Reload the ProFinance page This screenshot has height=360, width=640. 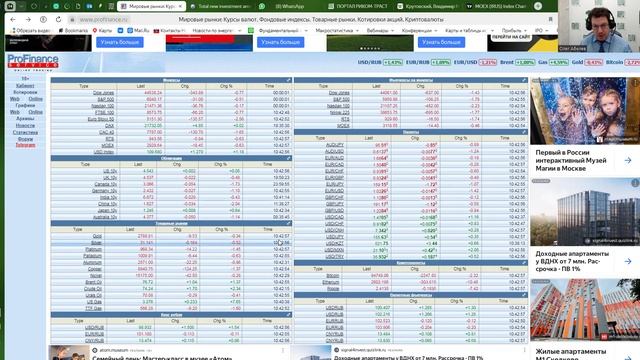pos(58,19)
